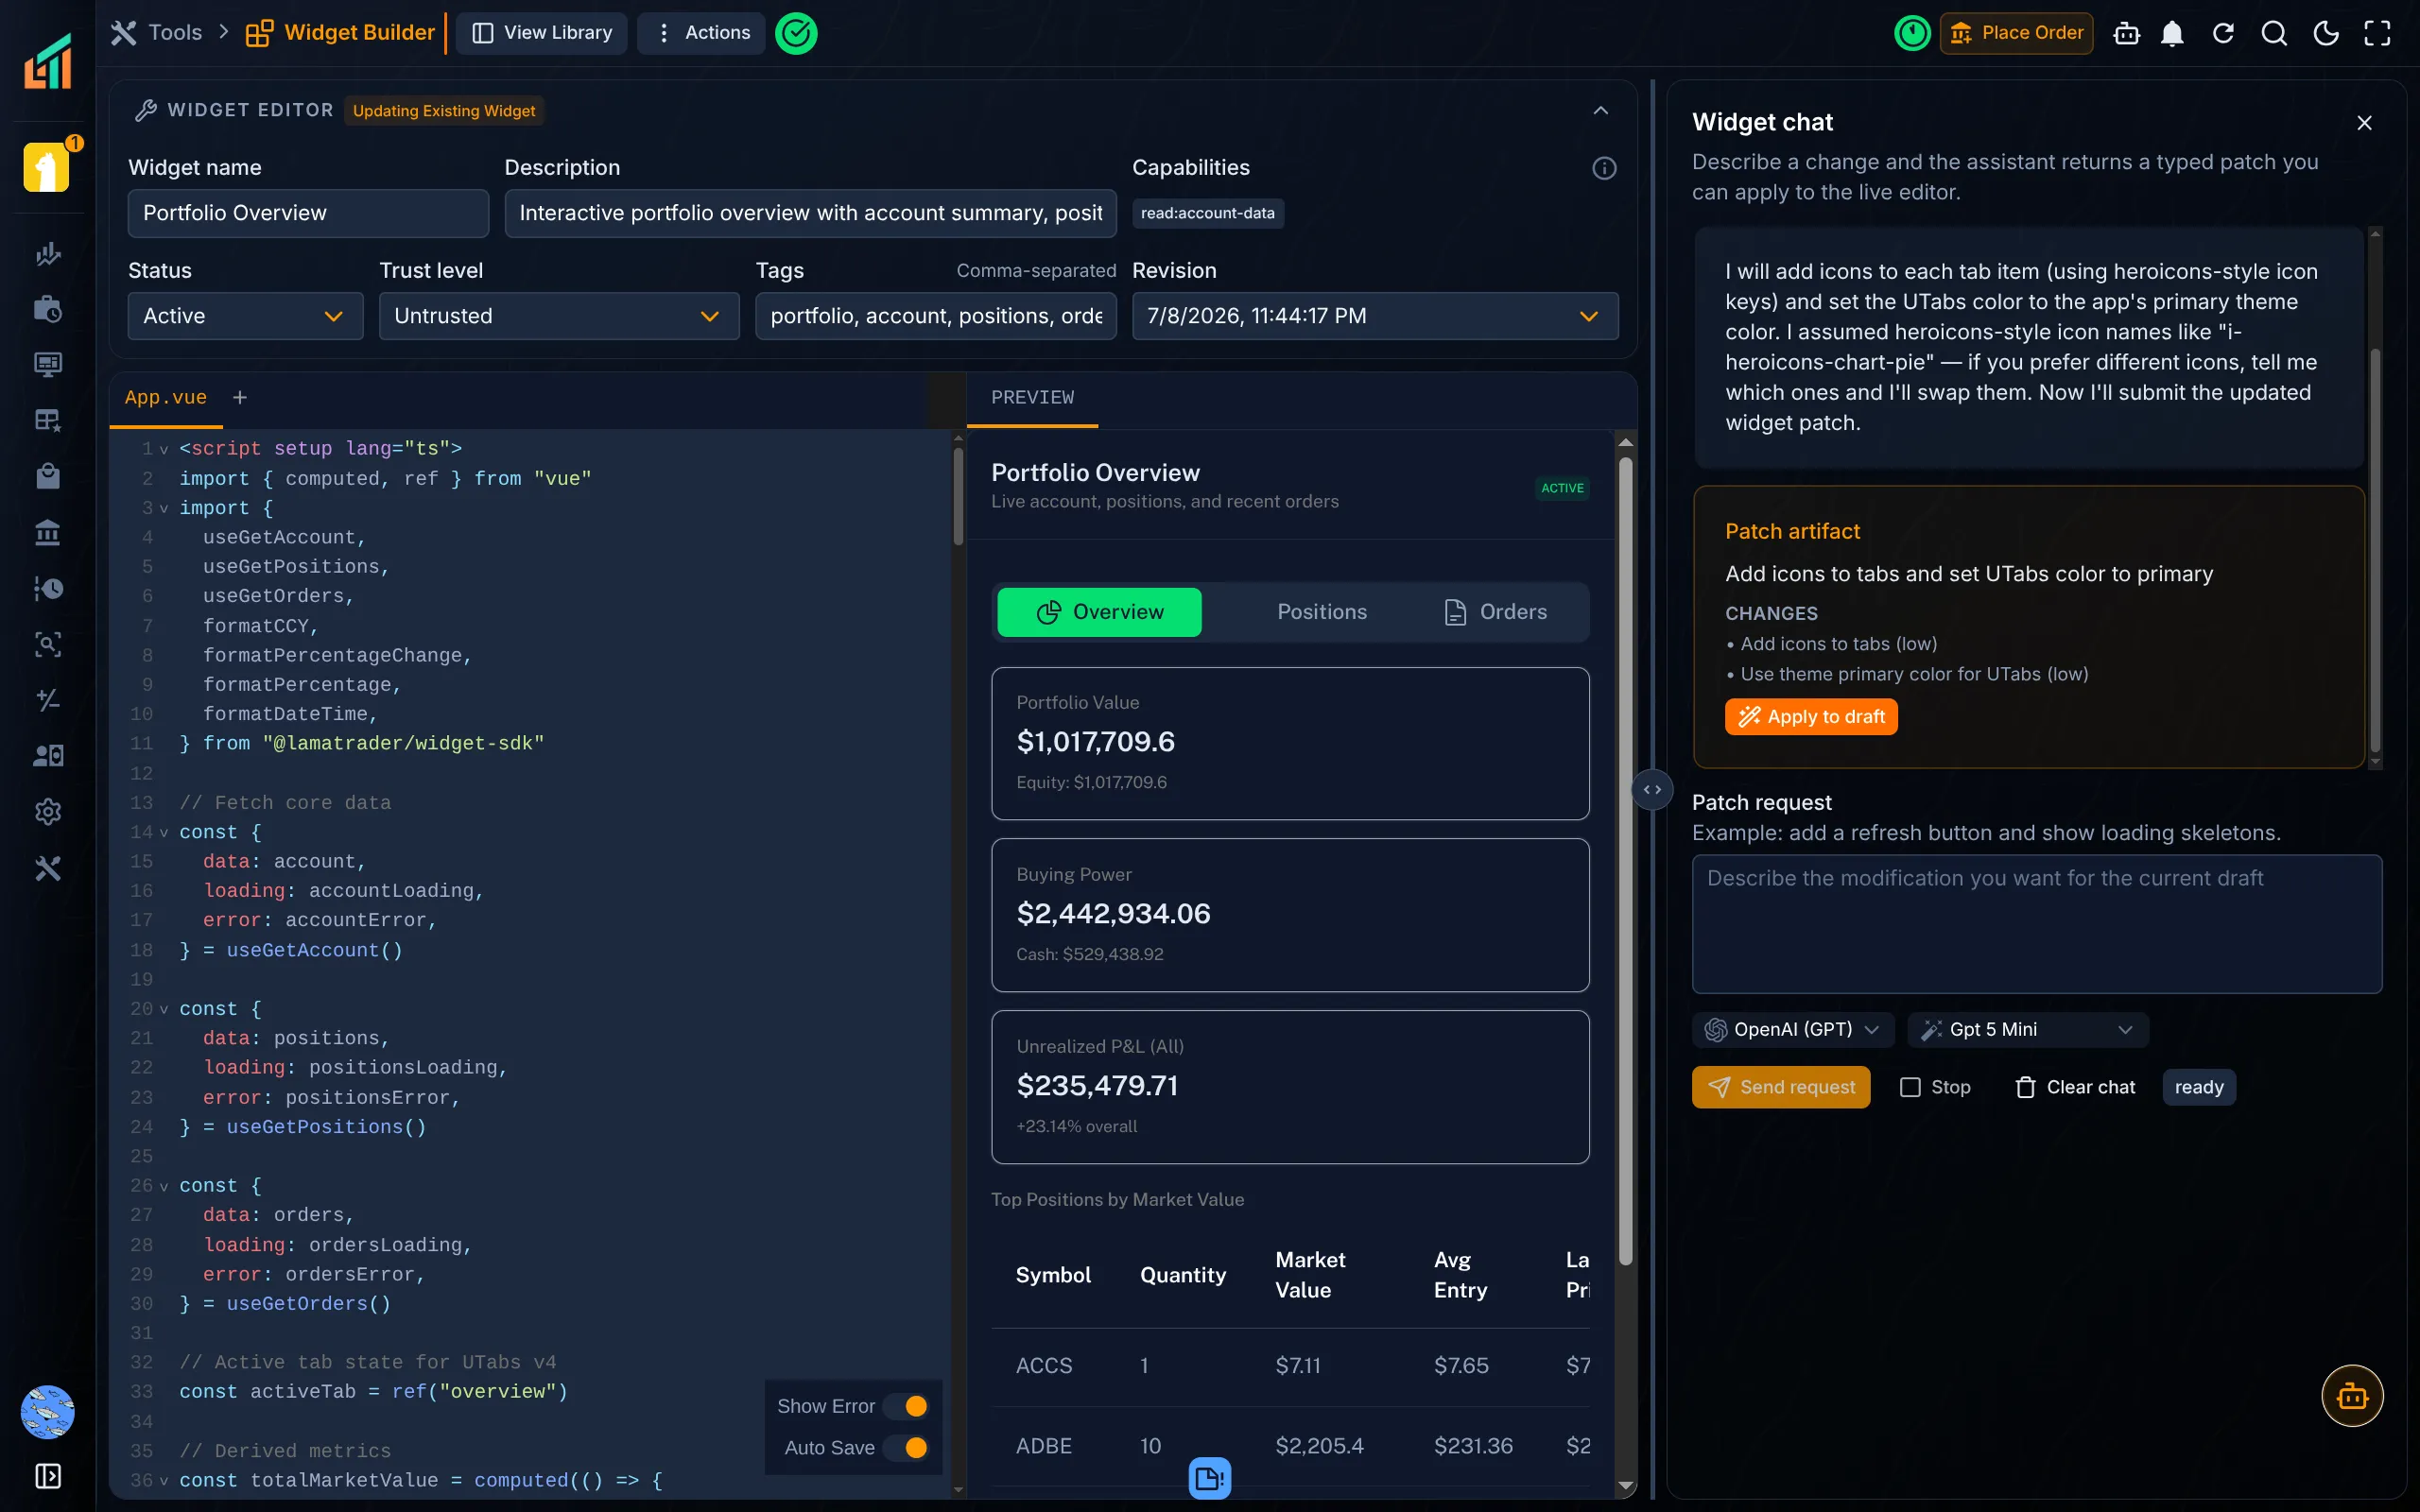Collapse code fold at line 1
The height and width of the screenshot is (1512, 2420).
click(164, 449)
